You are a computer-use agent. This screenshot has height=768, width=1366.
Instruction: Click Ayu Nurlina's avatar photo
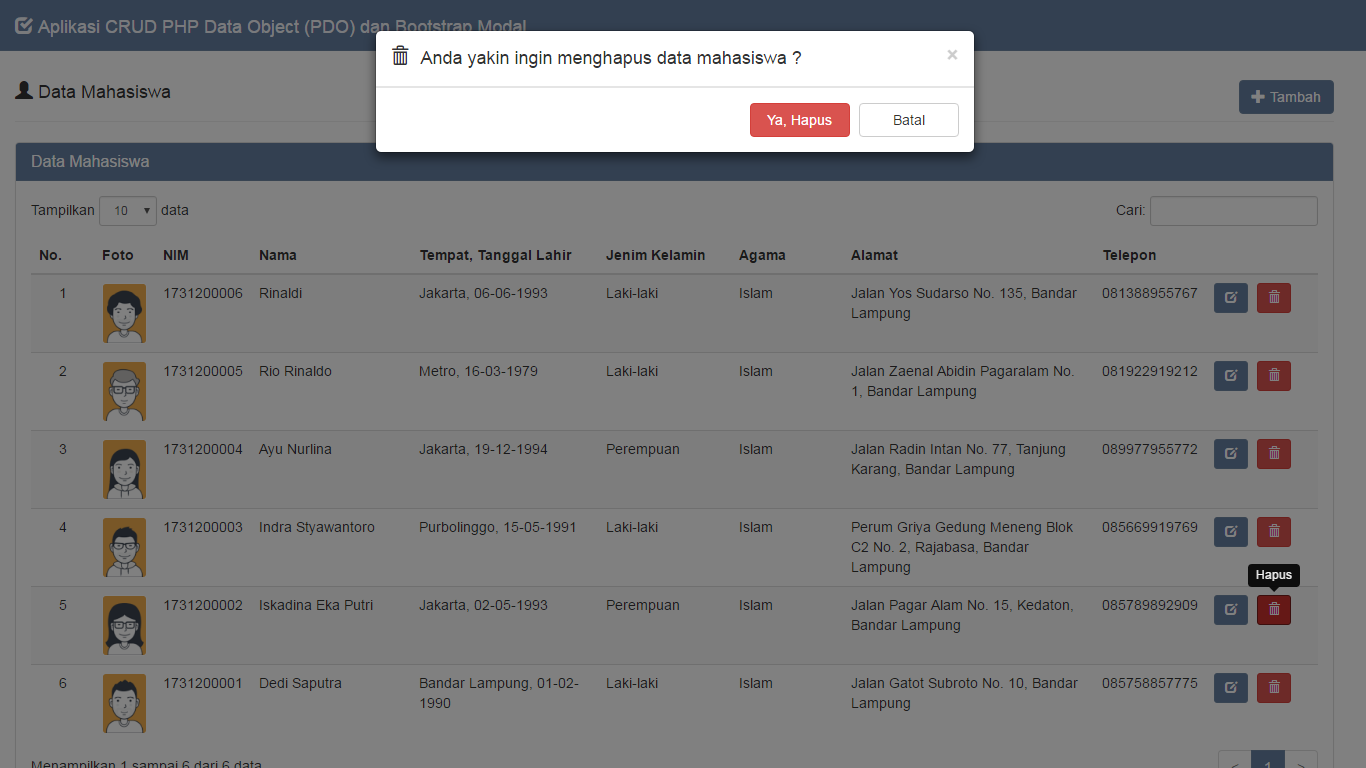(124, 469)
